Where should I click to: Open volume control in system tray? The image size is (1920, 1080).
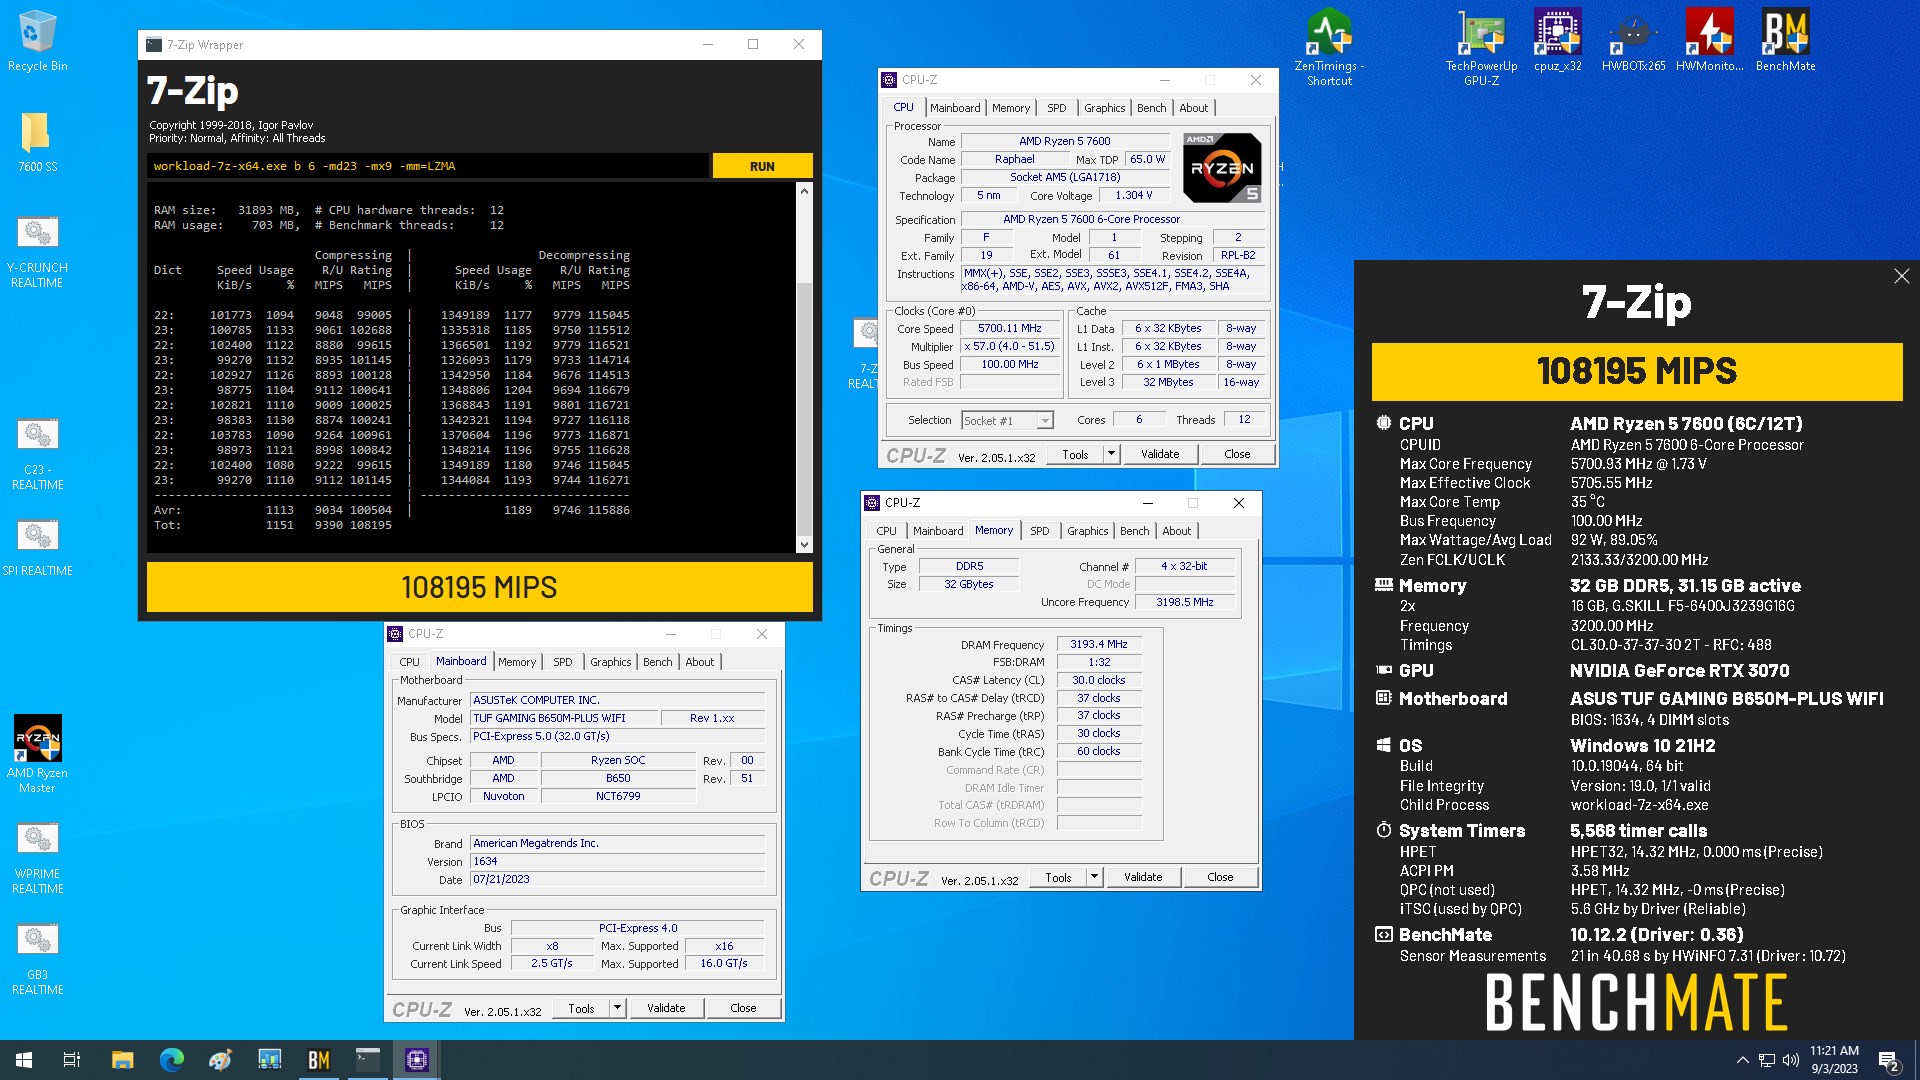pos(1791,1060)
